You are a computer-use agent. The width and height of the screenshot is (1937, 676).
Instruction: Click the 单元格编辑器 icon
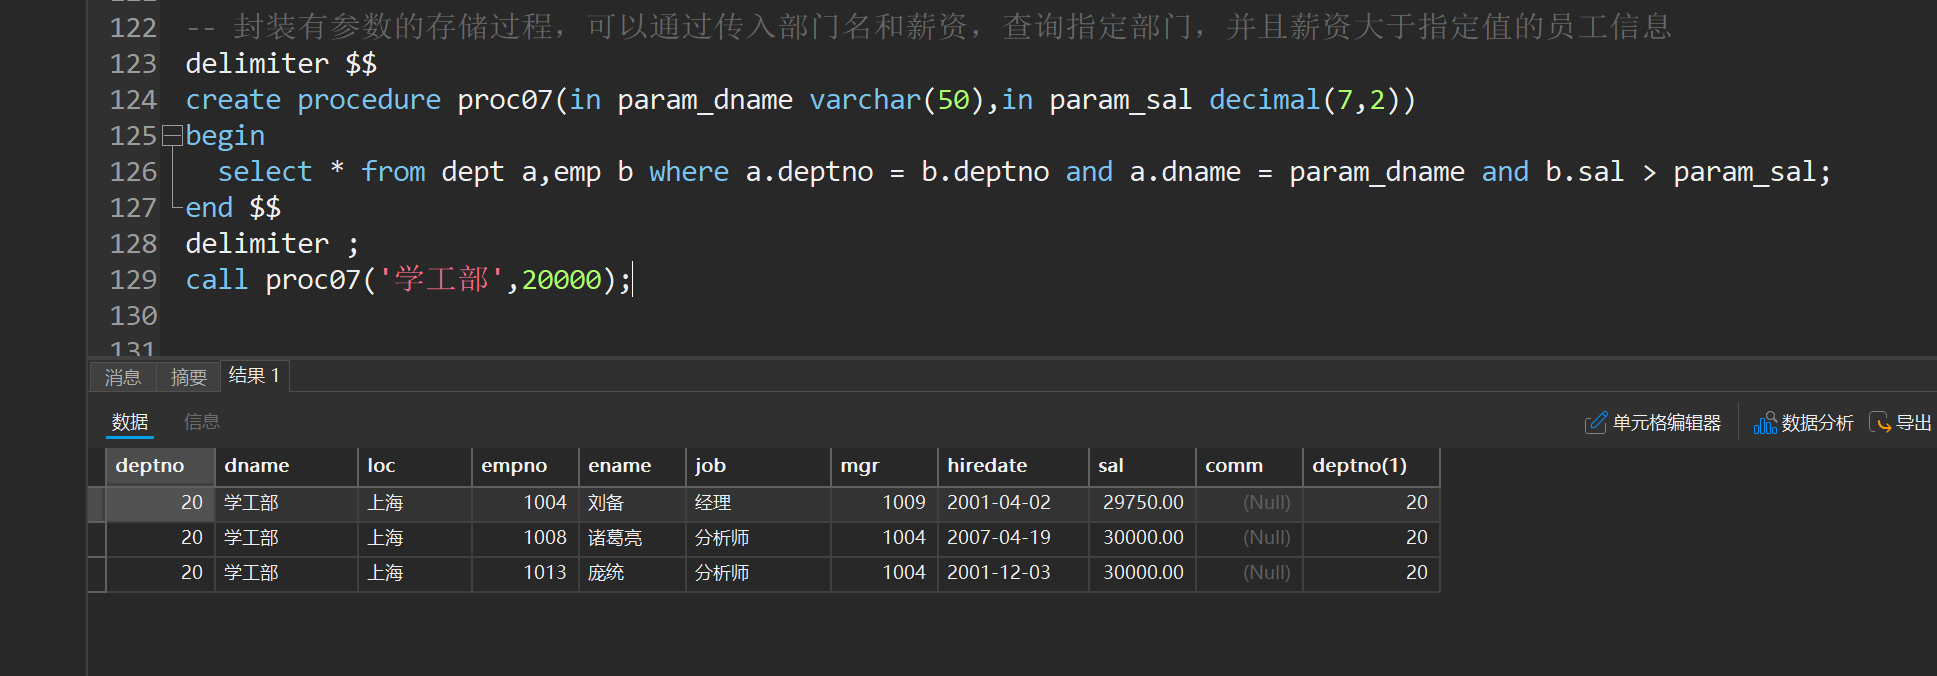[x=1596, y=423]
